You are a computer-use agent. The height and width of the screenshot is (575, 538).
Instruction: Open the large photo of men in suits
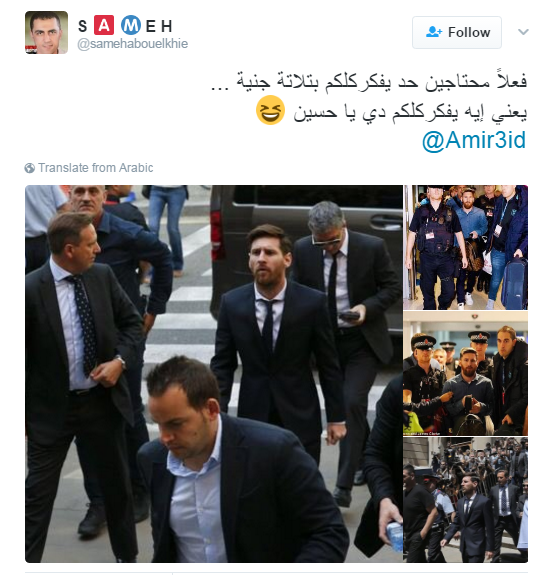click(x=214, y=374)
